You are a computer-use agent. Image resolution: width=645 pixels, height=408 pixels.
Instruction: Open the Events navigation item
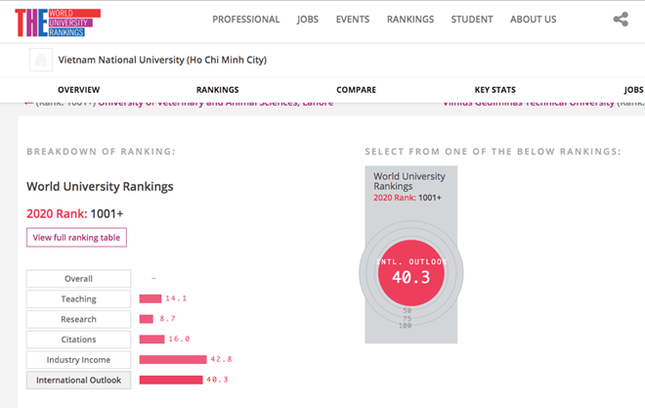[353, 19]
